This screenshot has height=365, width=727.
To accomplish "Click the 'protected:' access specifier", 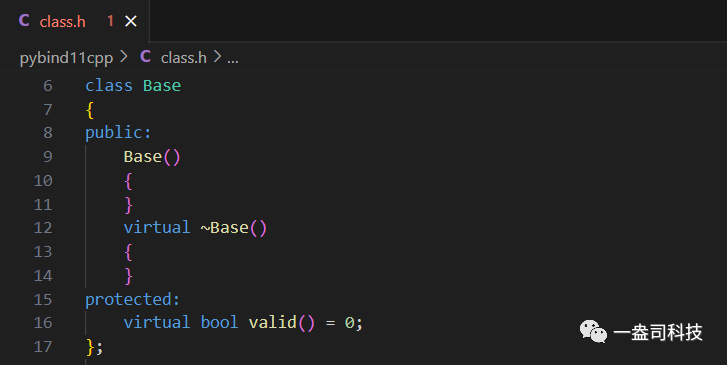I will click(133, 299).
